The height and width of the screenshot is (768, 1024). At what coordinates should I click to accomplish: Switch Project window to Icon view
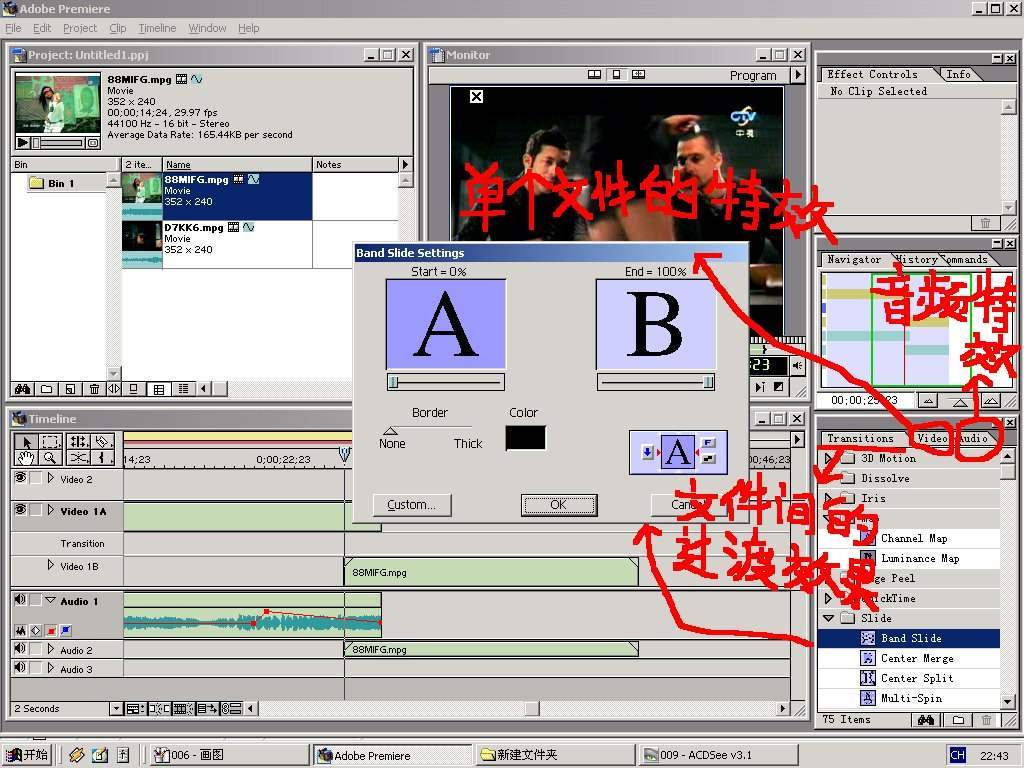[134, 389]
